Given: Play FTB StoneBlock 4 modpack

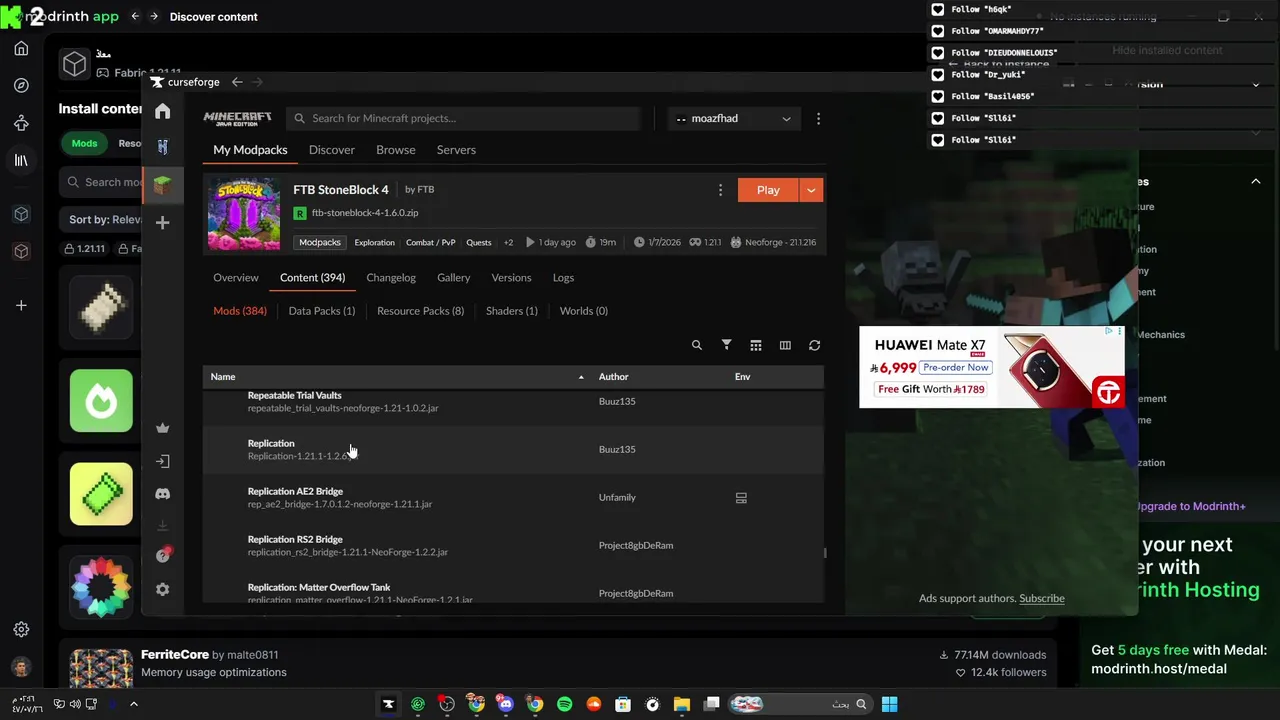Looking at the screenshot, I should (768, 190).
